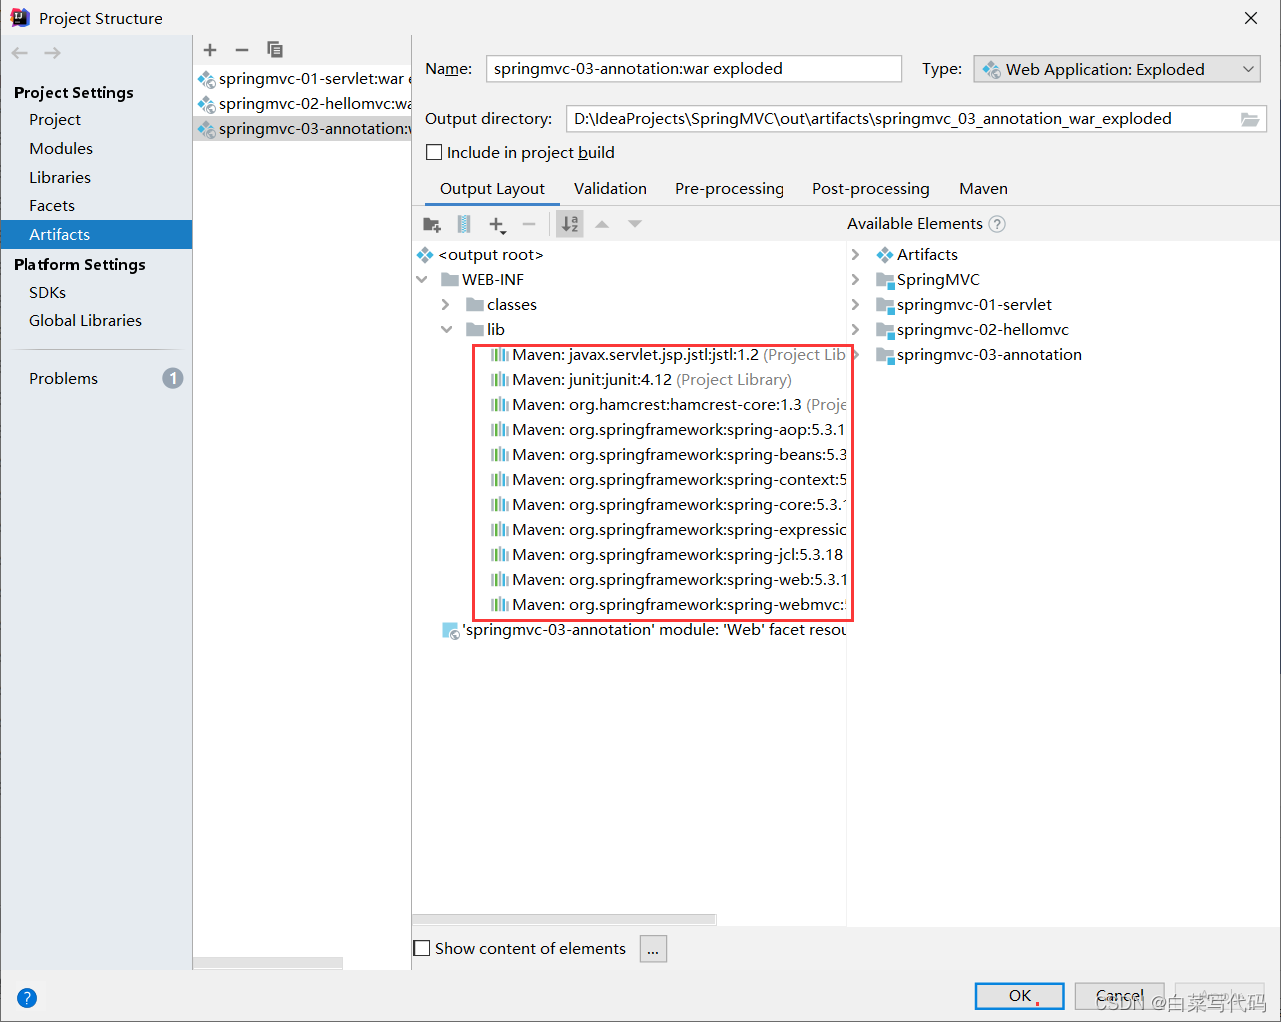Select Artifacts in settings sidebar
This screenshot has width=1281, height=1022.
coord(96,234)
